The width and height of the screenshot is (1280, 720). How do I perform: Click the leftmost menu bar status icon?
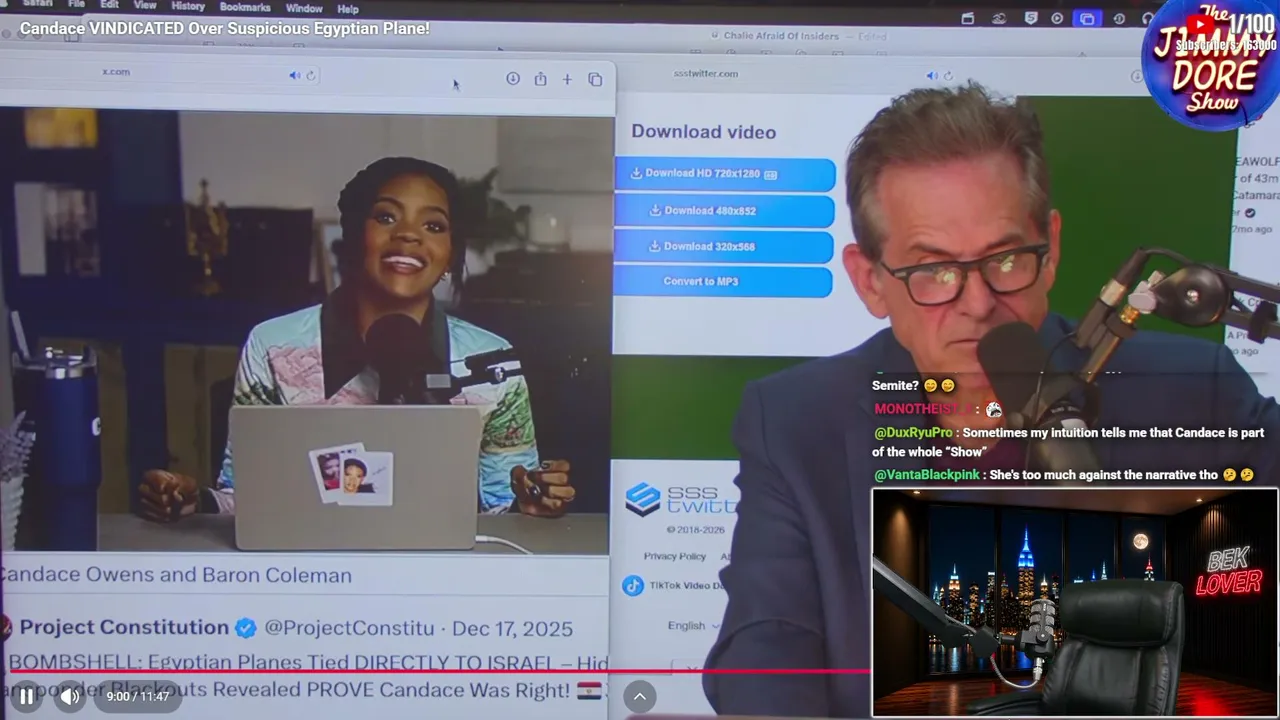[x=967, y=18]
